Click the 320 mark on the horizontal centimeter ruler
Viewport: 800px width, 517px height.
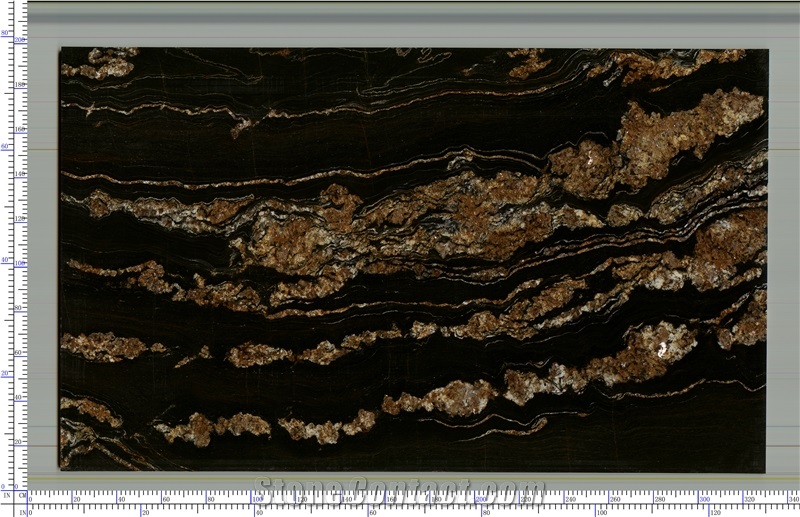coord(749,500)
